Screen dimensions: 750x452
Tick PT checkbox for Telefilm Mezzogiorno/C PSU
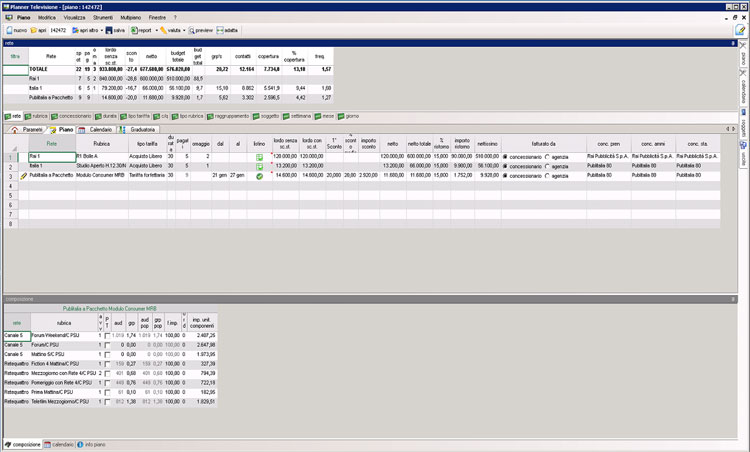(107, 401)
